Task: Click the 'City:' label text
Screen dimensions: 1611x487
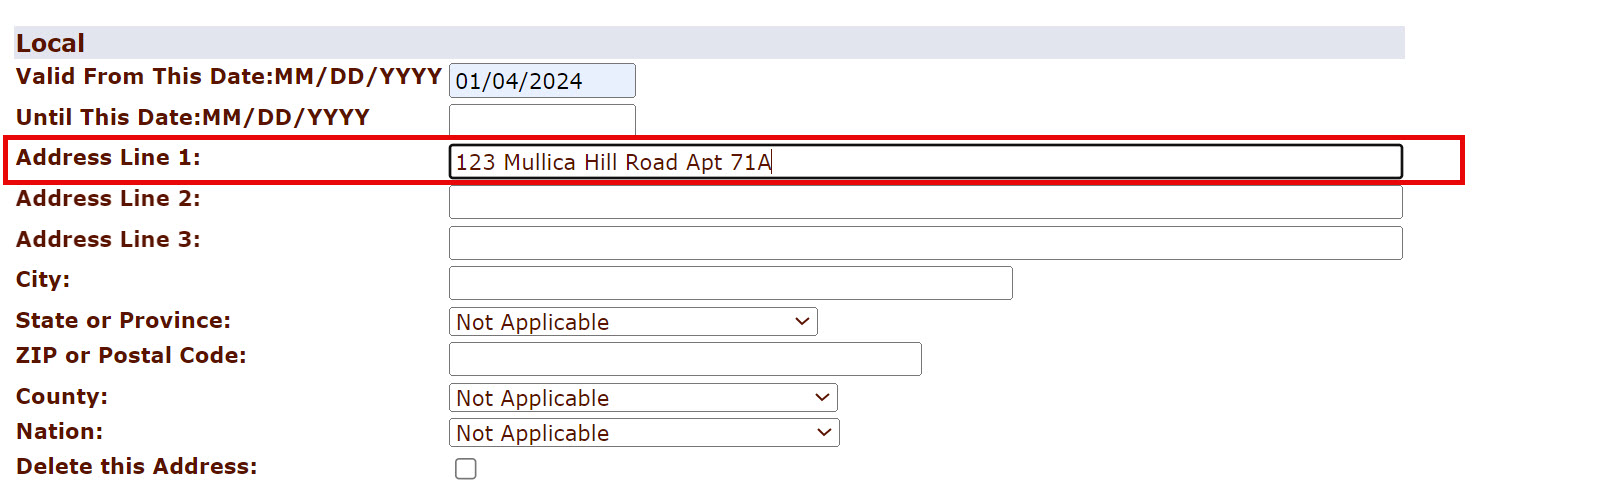Action: coord(43,280)
